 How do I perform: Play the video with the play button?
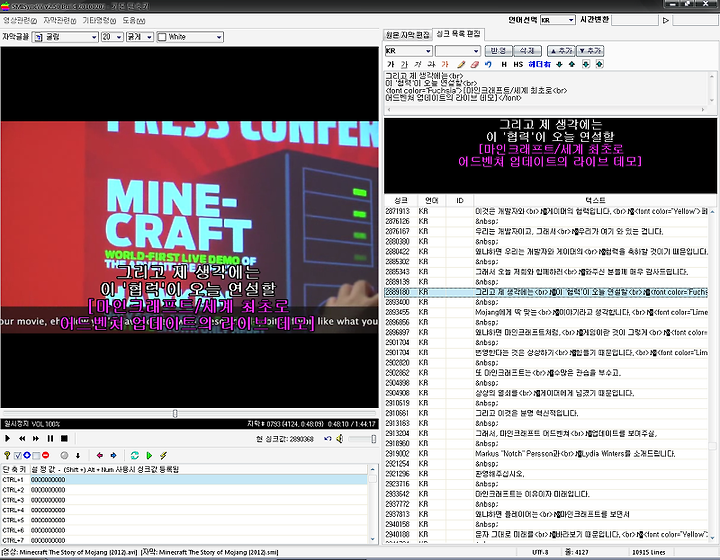[x=7, y=438]
